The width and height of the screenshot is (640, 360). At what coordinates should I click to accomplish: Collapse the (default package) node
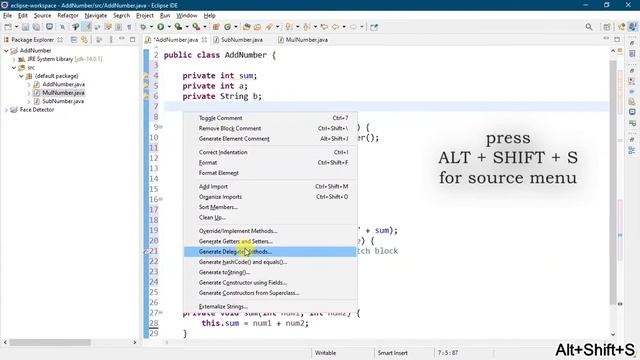click(x=21, y=76)
